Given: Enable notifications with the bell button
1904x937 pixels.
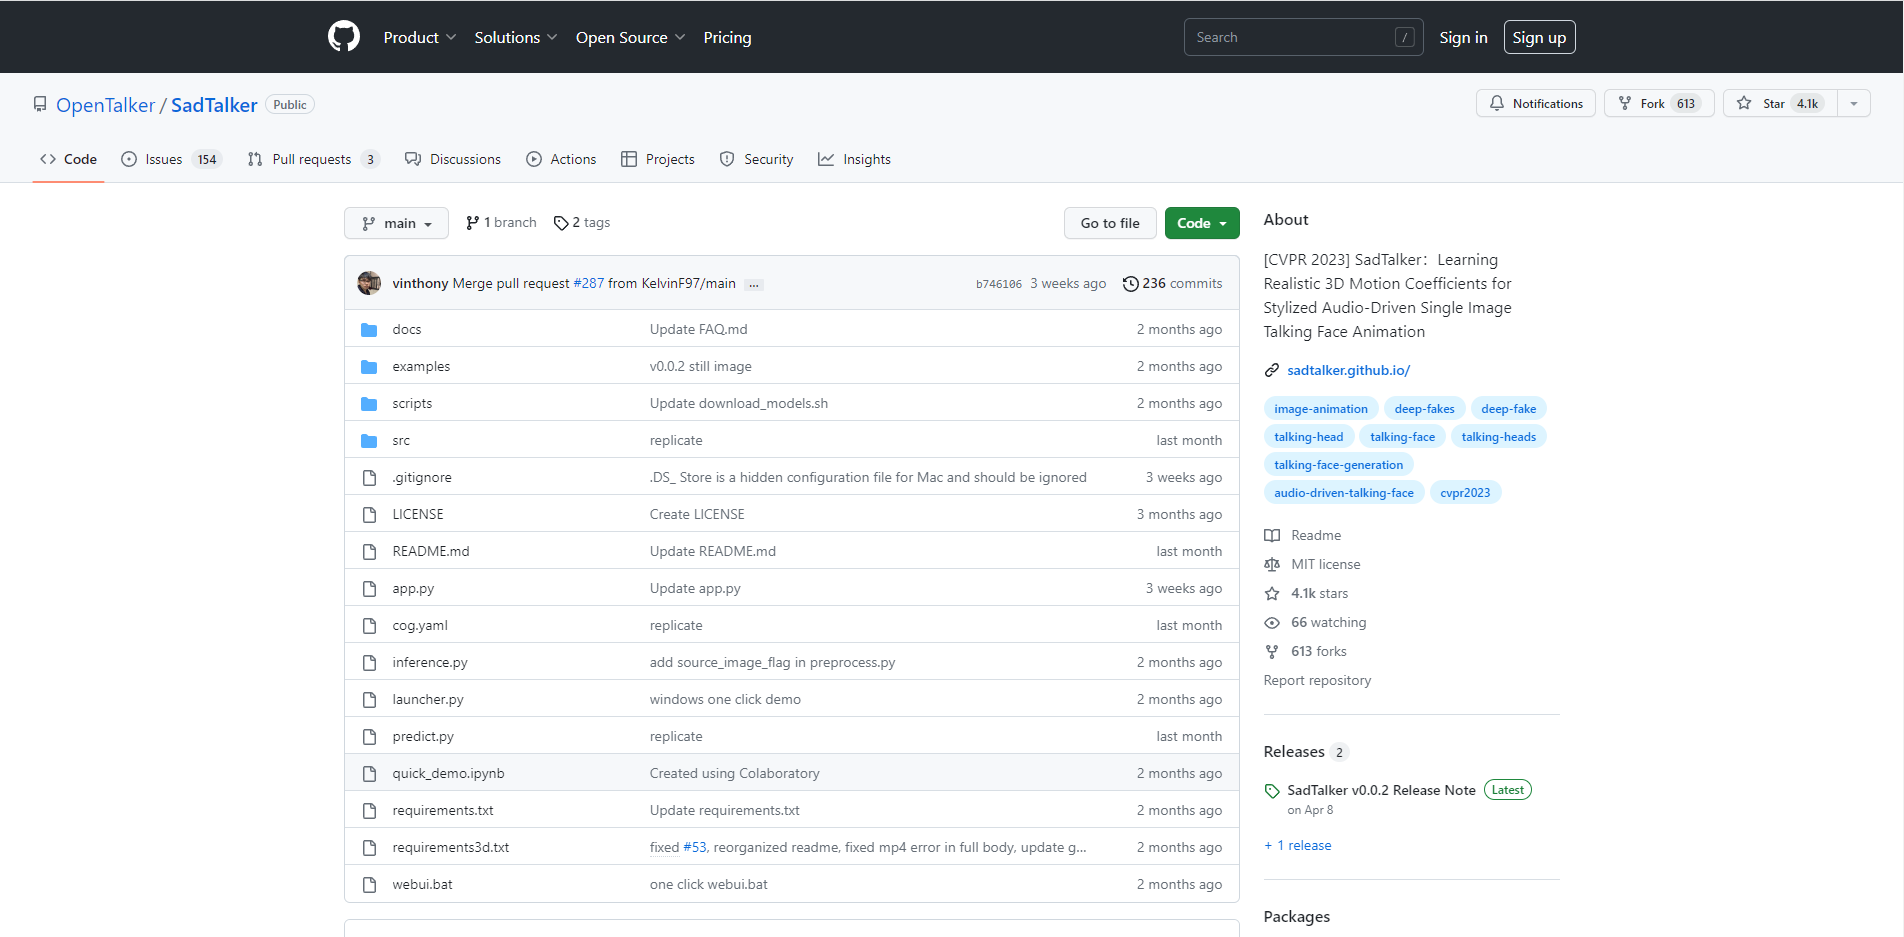Looking at the screenshot, I should point(1536,104).
